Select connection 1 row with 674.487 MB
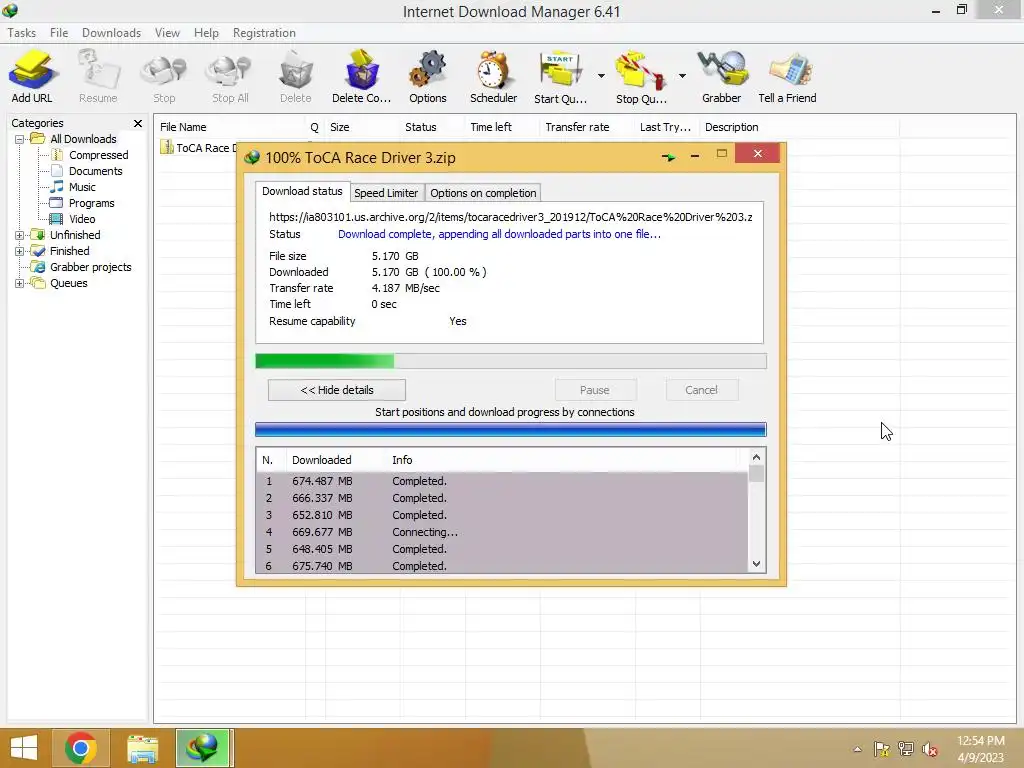 [502, 481]
